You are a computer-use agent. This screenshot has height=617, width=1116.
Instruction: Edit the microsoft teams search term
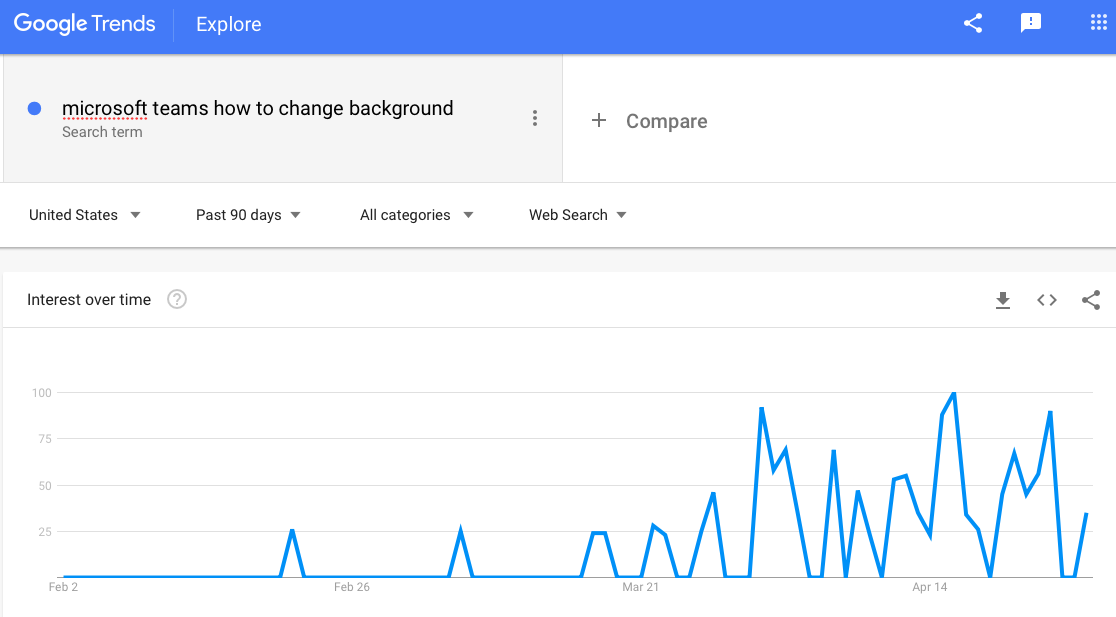click(258, 108)
